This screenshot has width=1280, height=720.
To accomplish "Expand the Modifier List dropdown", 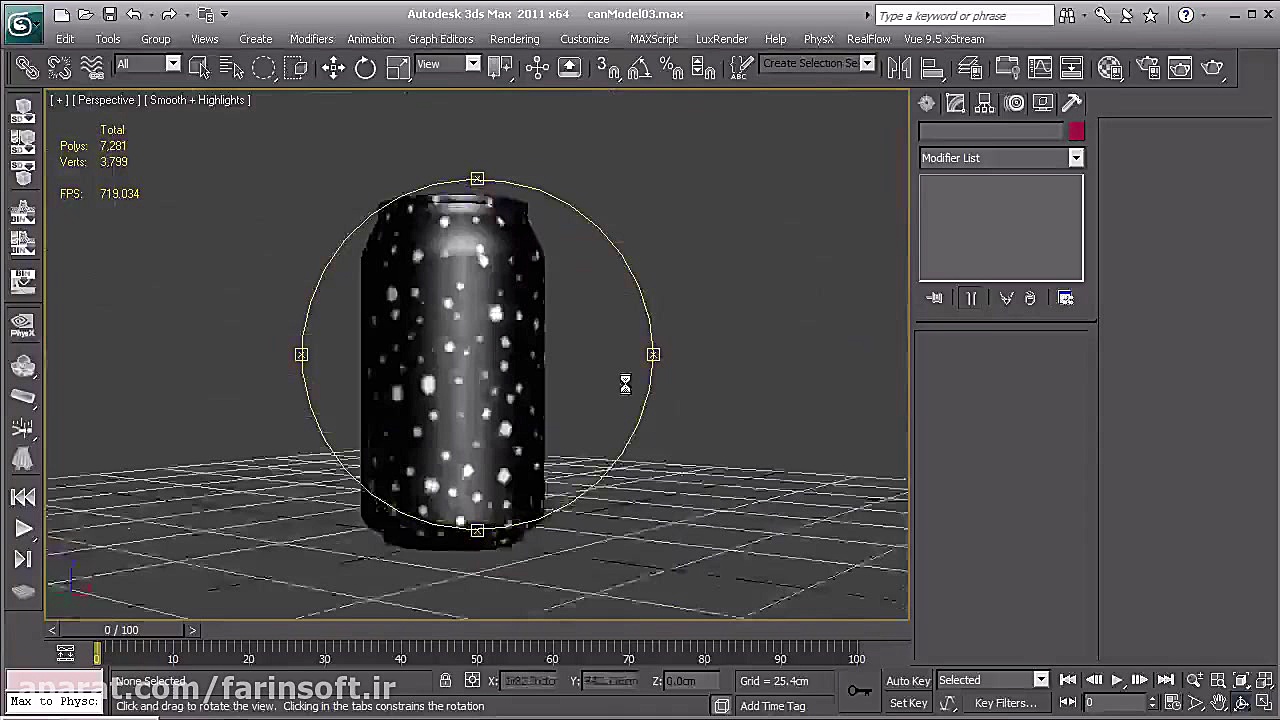I will point(1076,158).
